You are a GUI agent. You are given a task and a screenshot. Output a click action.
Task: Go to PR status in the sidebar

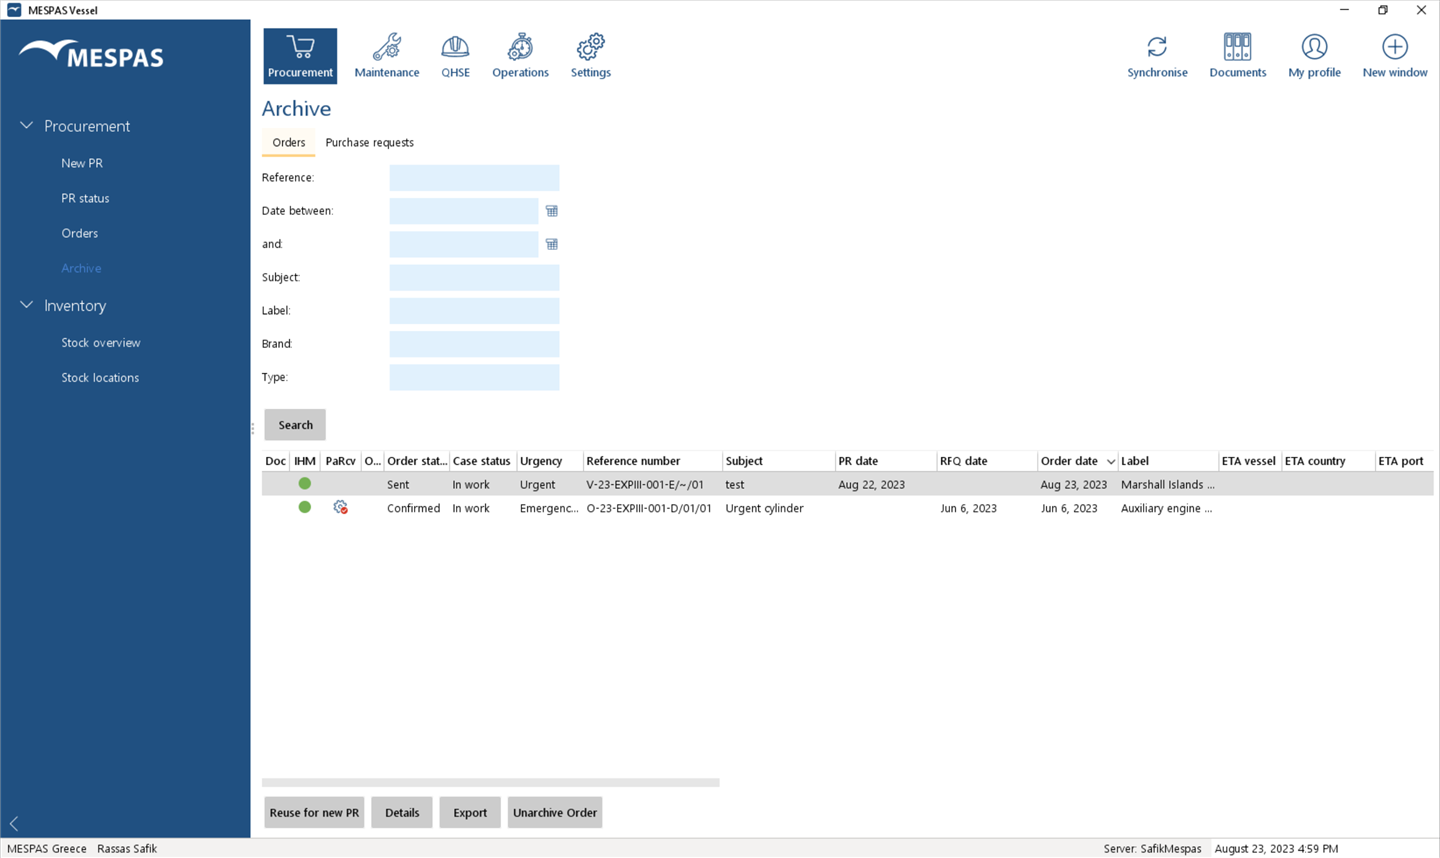click(x=85, y=198)
